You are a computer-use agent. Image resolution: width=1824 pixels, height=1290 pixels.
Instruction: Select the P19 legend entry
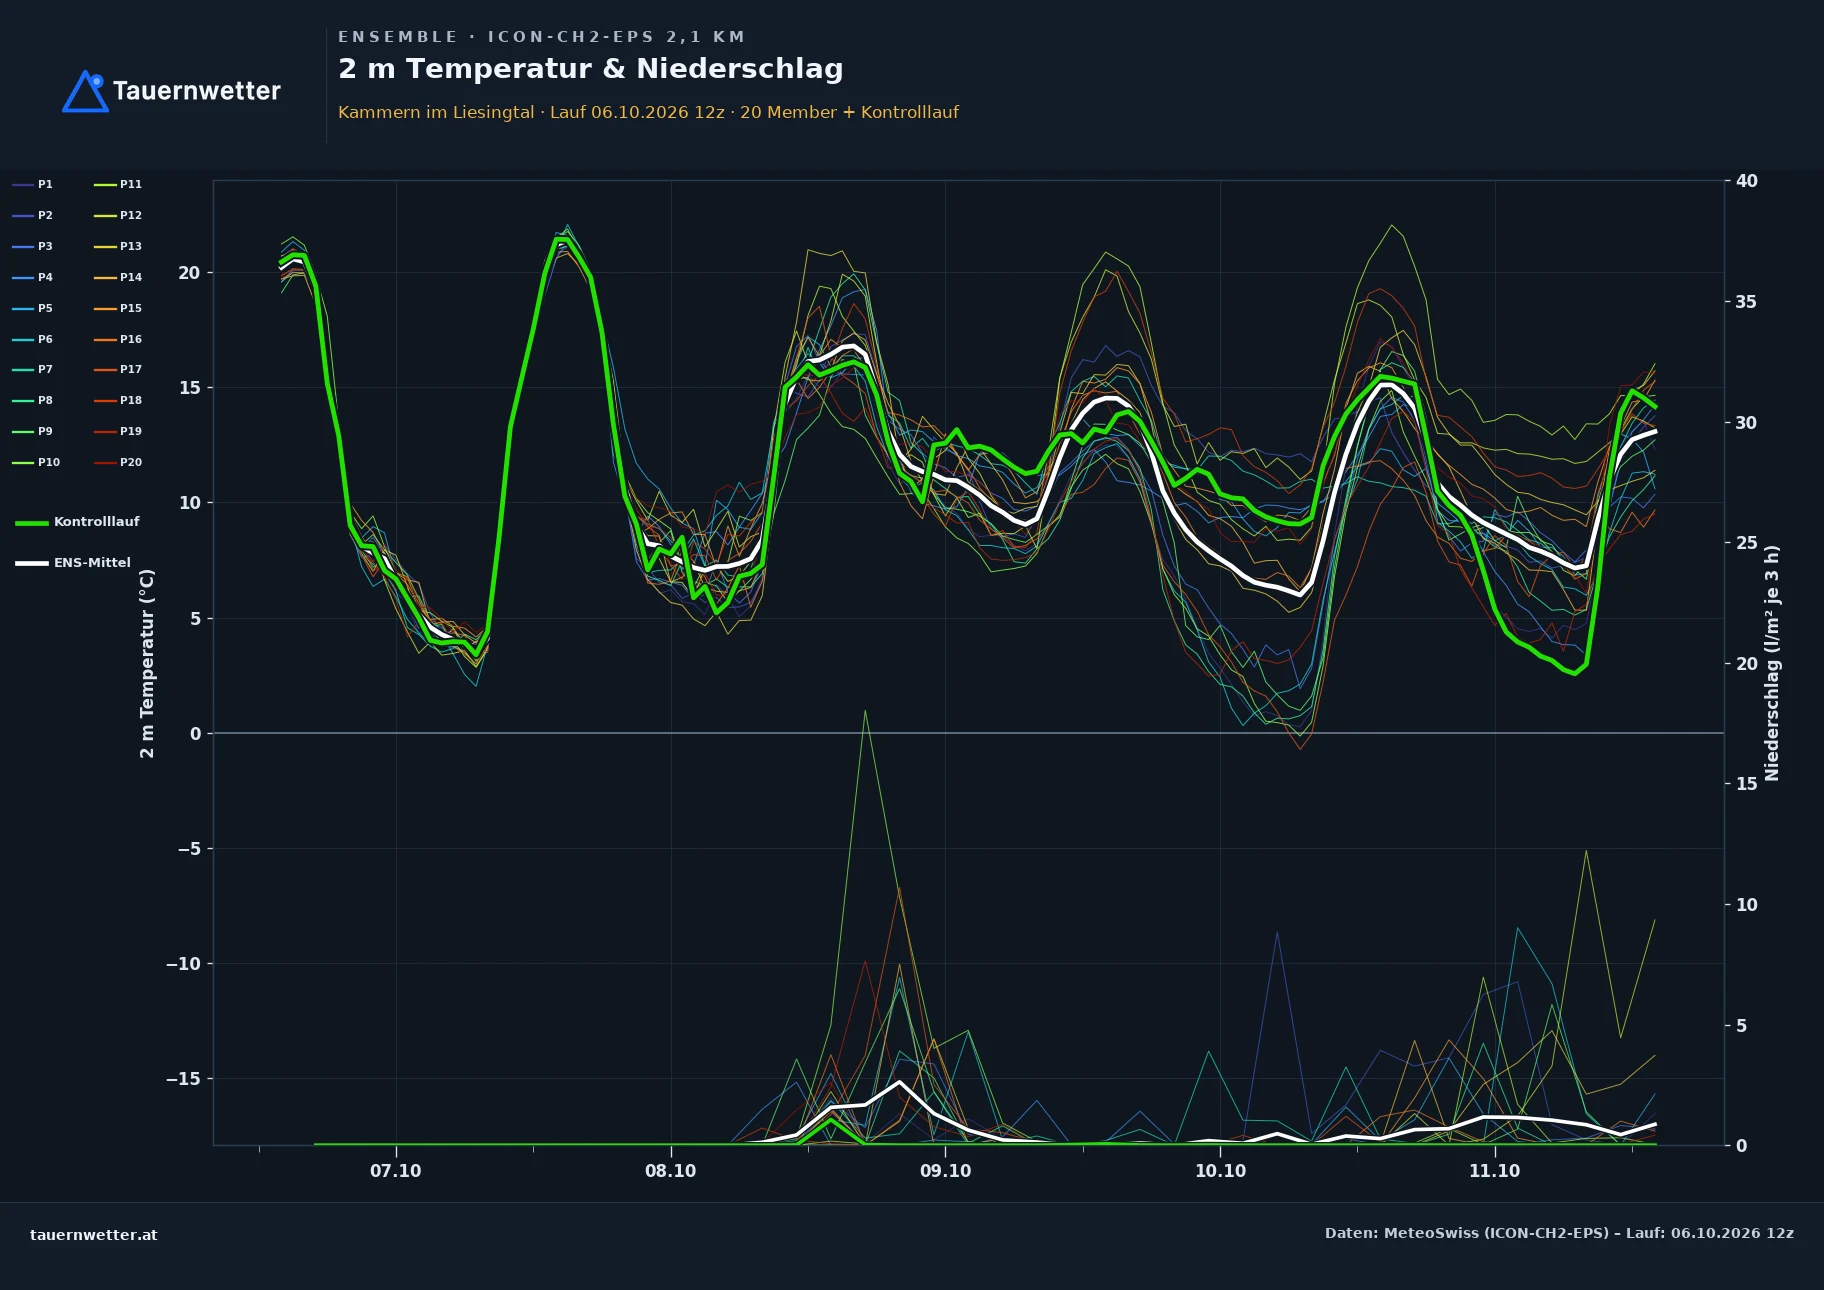(x=118, y=431)
